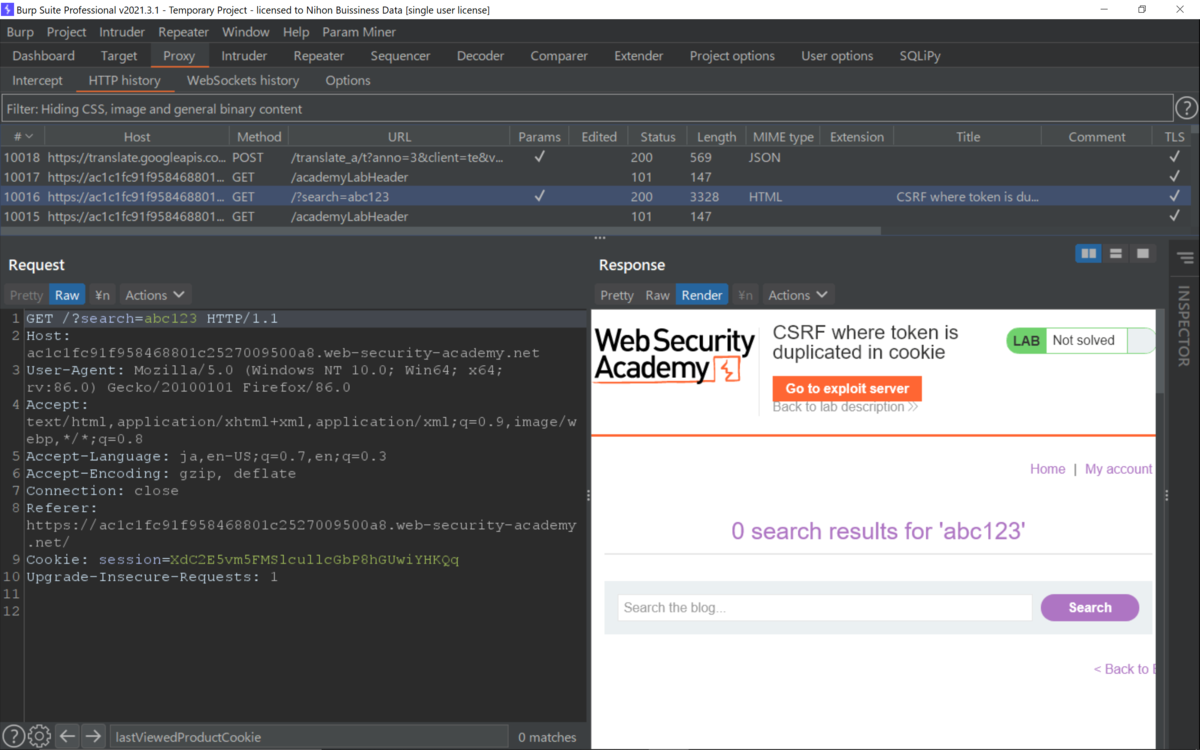The width and height of the screenshot is (1200, 750).
Task: Click the help icon beside search settings gear
Action: pos(14,736)
